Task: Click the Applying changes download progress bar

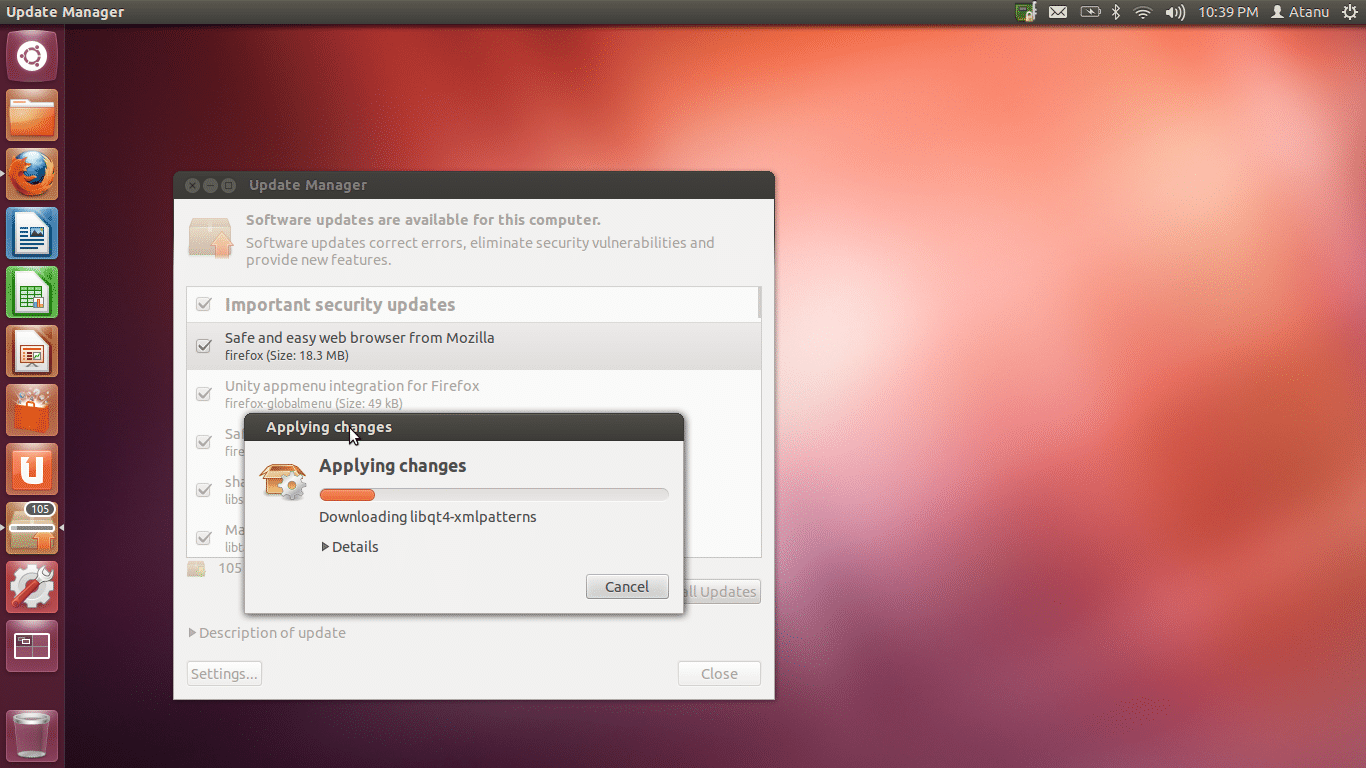Action: pos(494,494)
